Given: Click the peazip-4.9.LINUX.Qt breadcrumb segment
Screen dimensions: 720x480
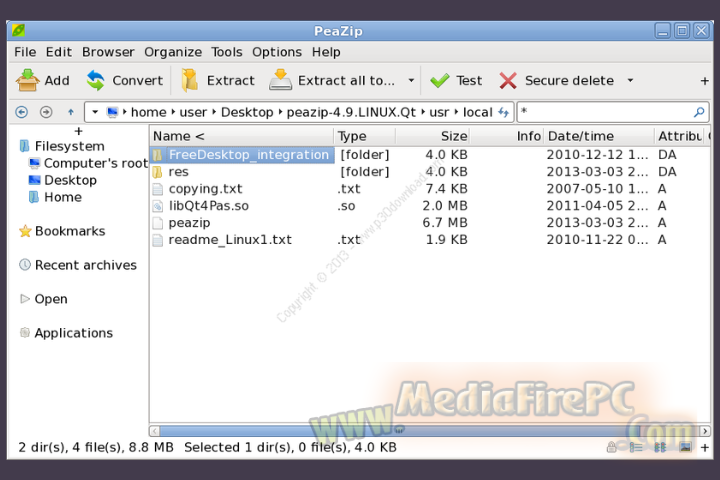Looking at the screenshot, I should pyautogui.click(x=351, y=112).
